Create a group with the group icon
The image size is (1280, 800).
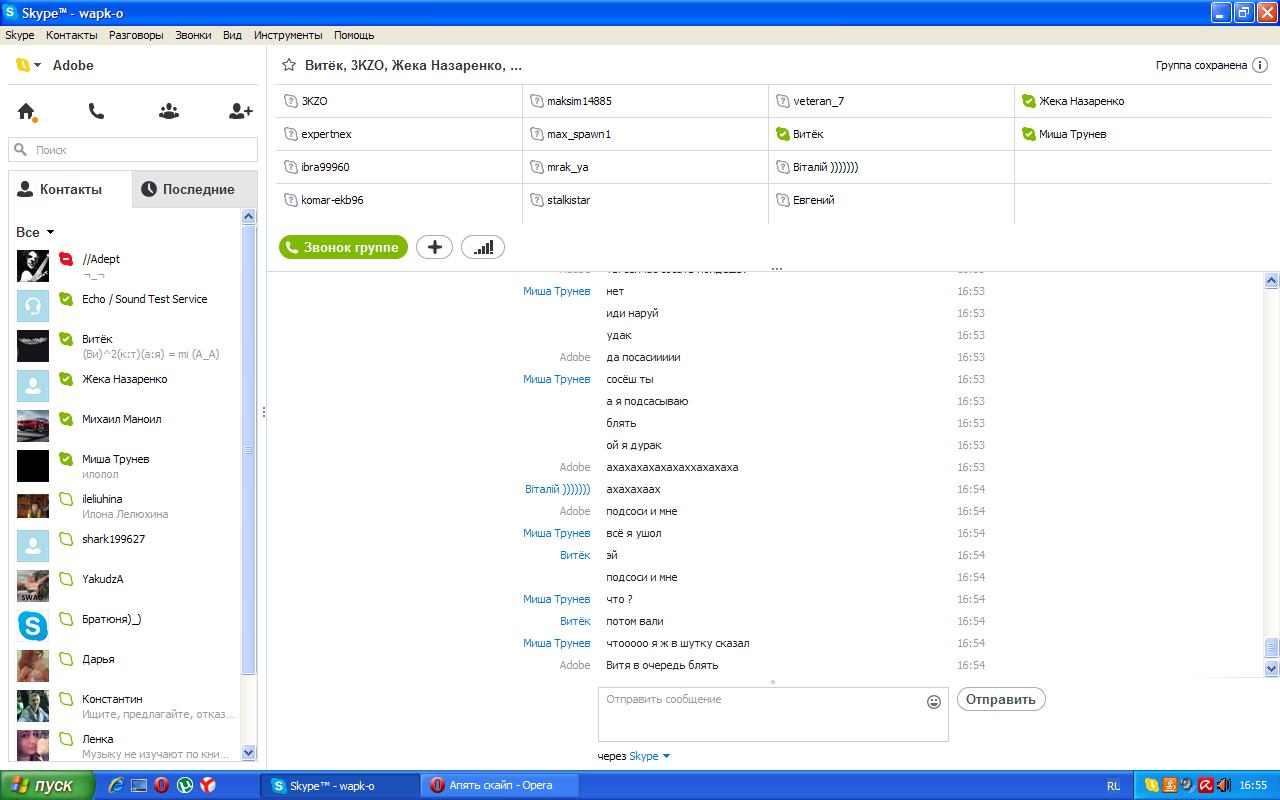pos(169,112)
